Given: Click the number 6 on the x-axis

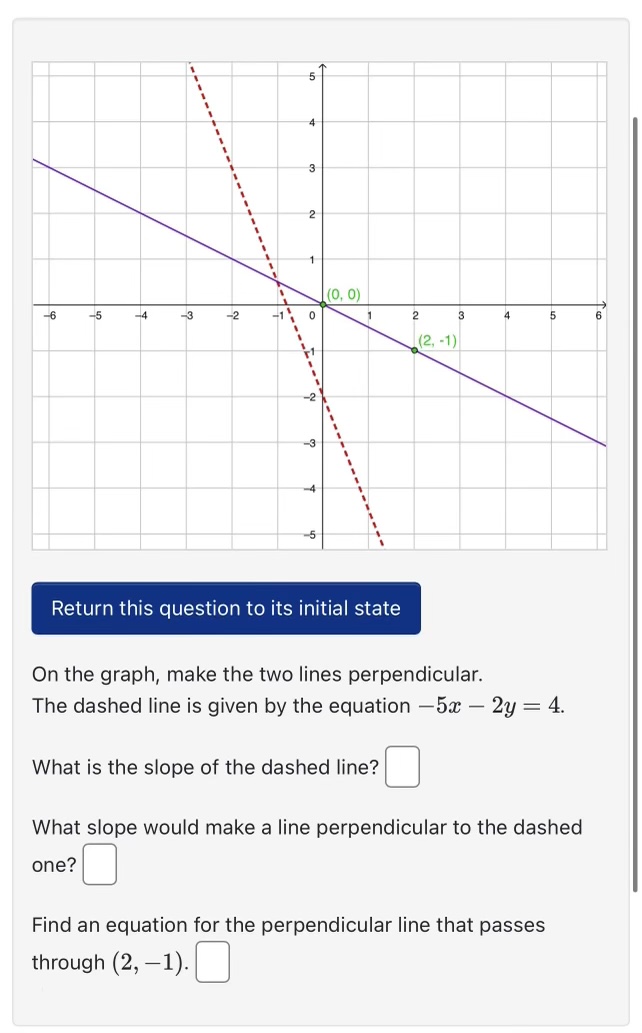Looking at the screenshot, I should (x=596, y=315).
